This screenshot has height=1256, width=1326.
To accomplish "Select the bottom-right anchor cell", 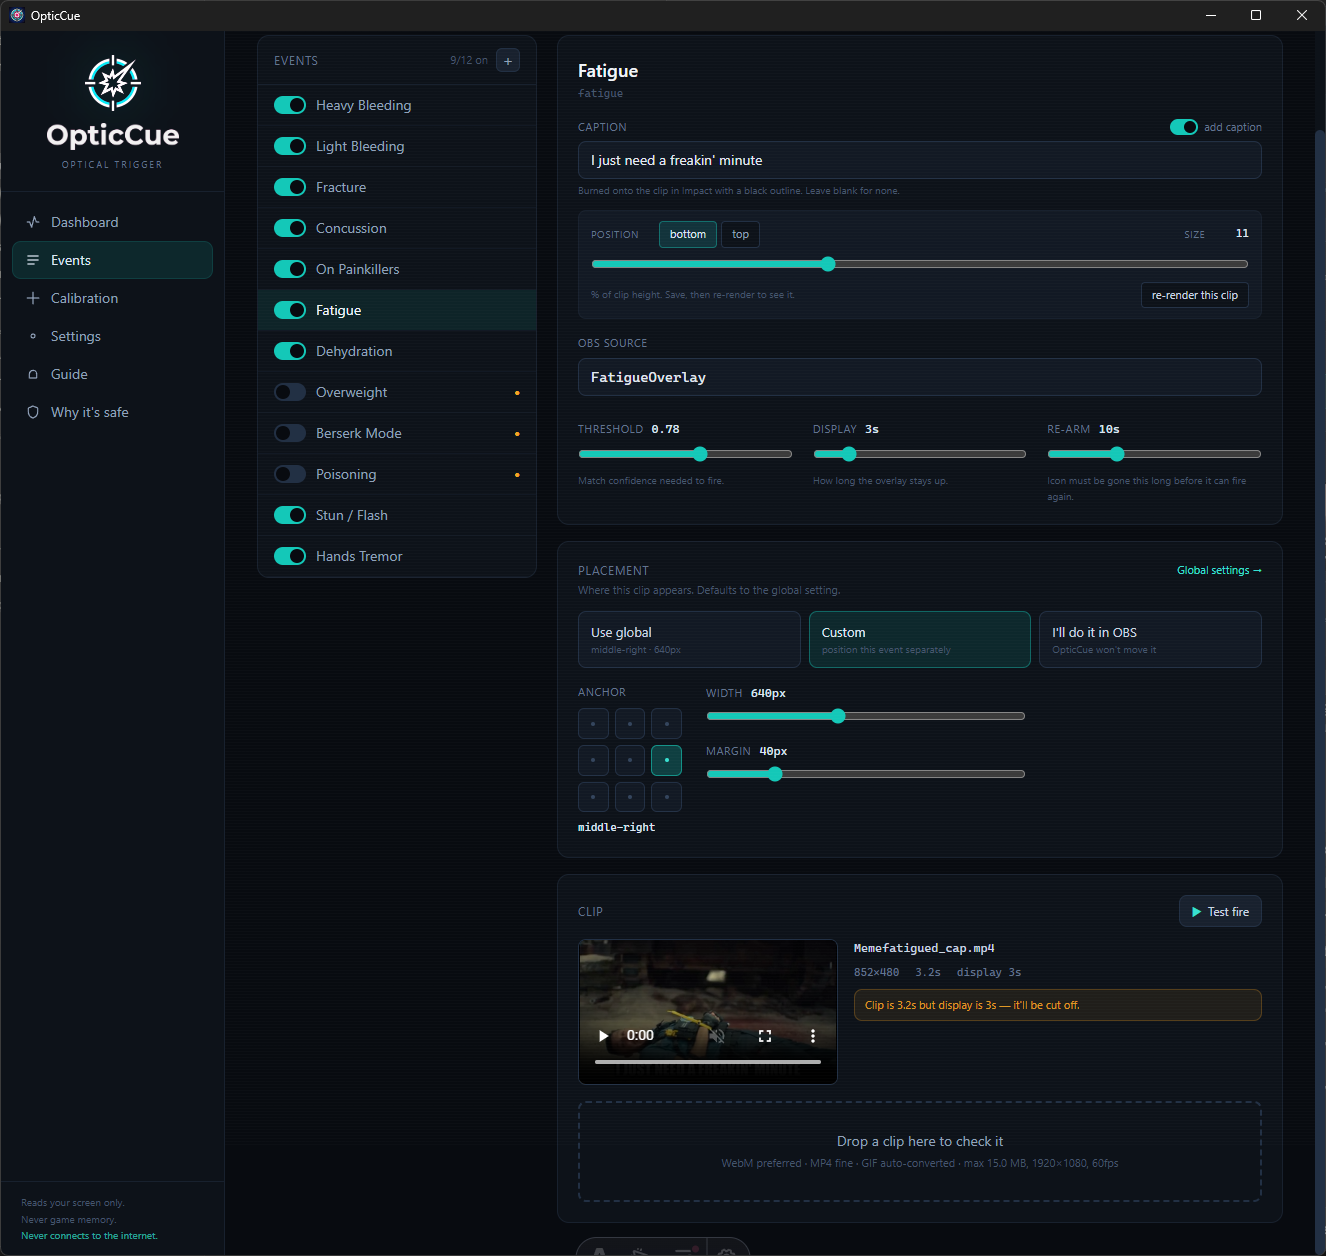I will pyautogui.click(x=667, y=797).
